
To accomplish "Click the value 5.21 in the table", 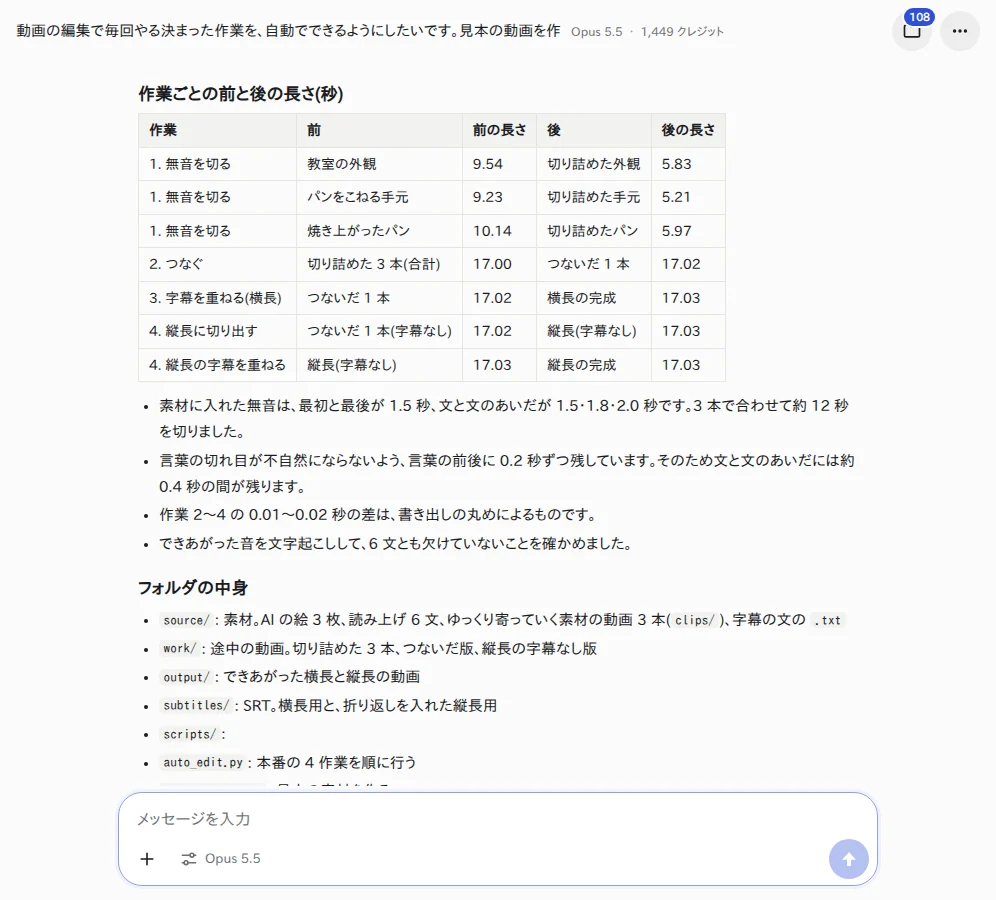I will click(676, 197).
